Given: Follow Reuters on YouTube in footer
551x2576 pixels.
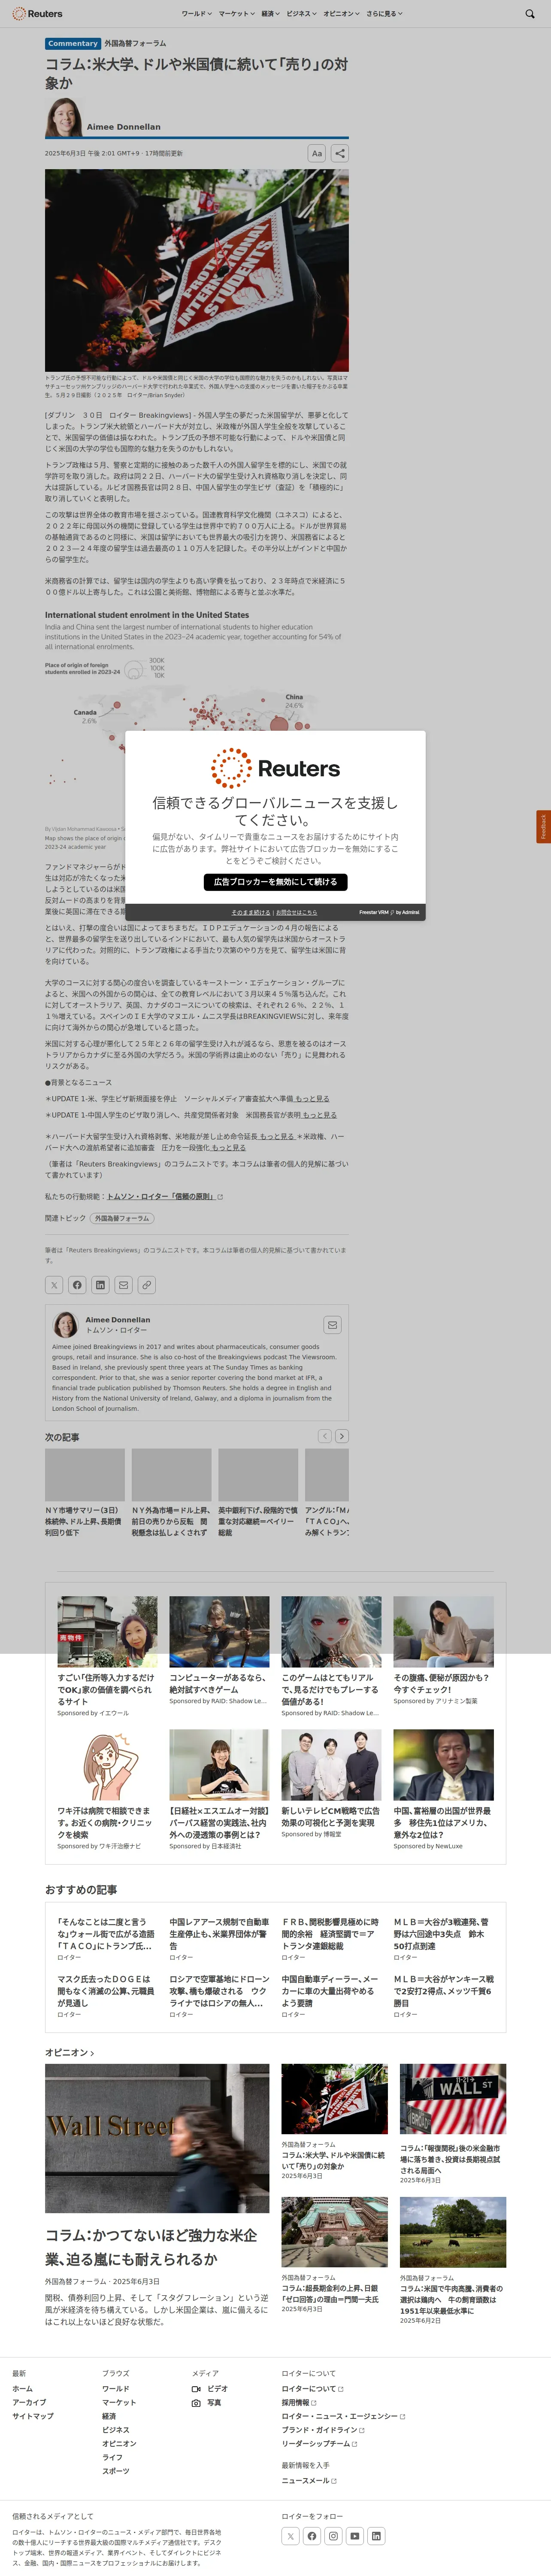Looking at the screenshot, I should point(355,2536).
